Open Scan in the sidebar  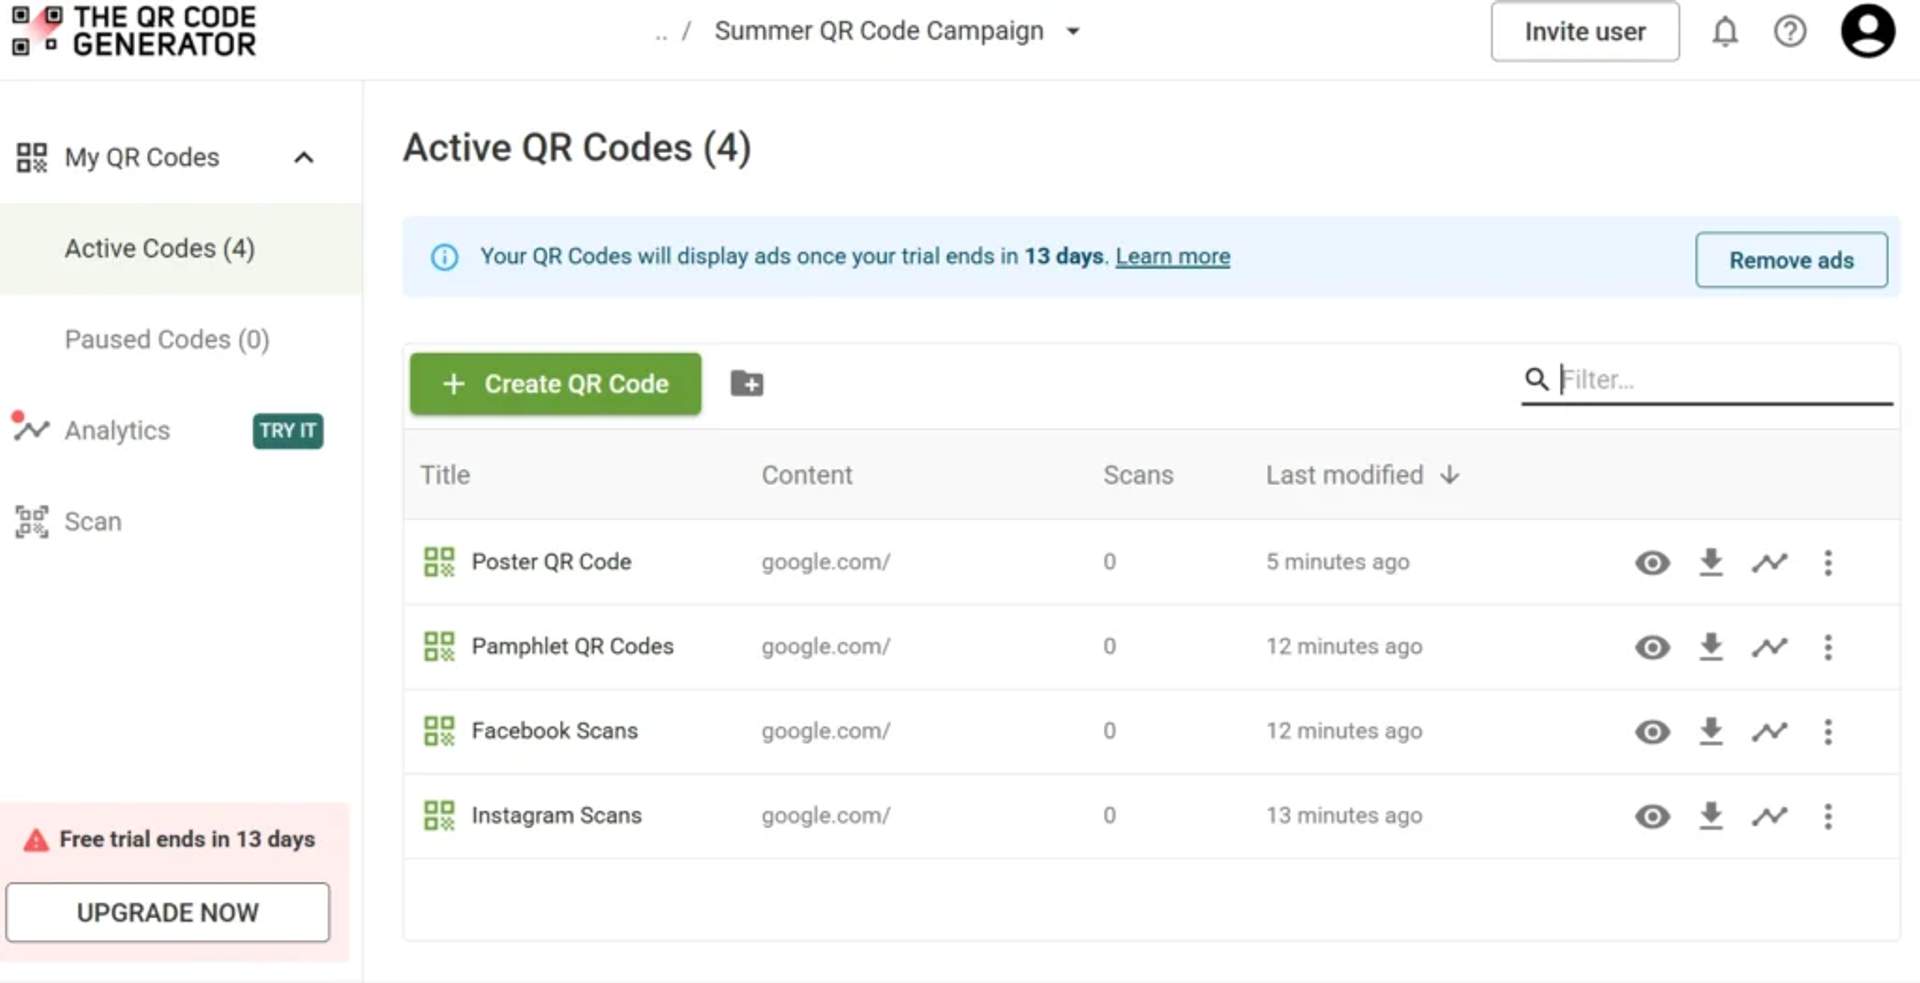click(93, 521)
